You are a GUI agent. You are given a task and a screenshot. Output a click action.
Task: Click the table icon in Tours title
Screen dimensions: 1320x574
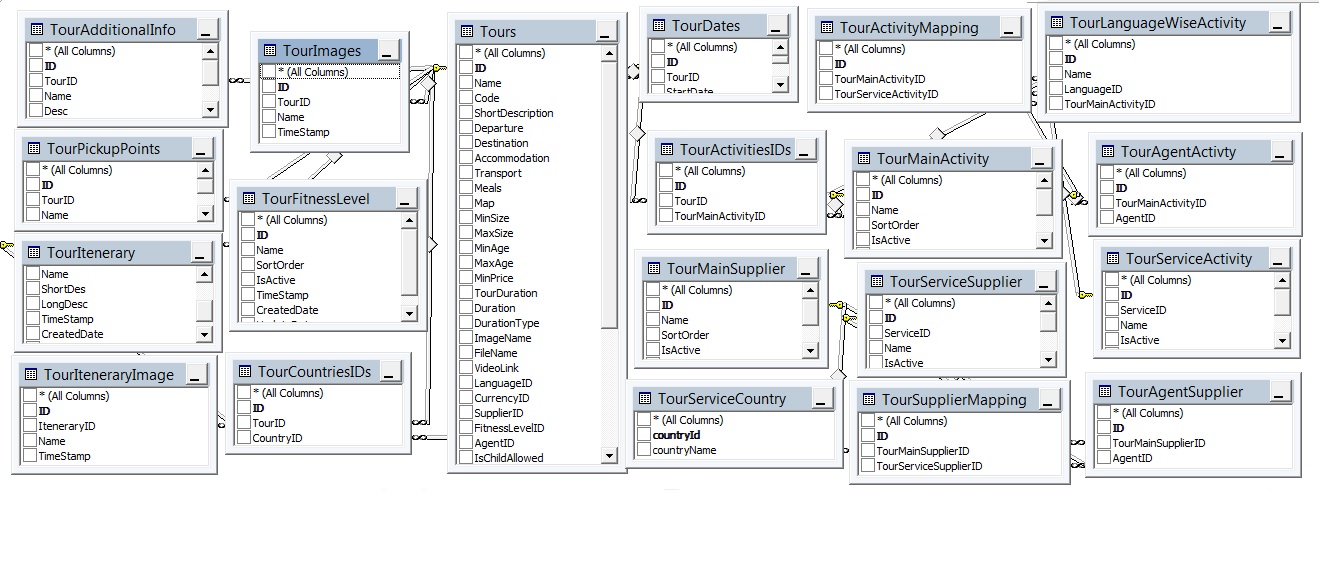coord(467,32)
